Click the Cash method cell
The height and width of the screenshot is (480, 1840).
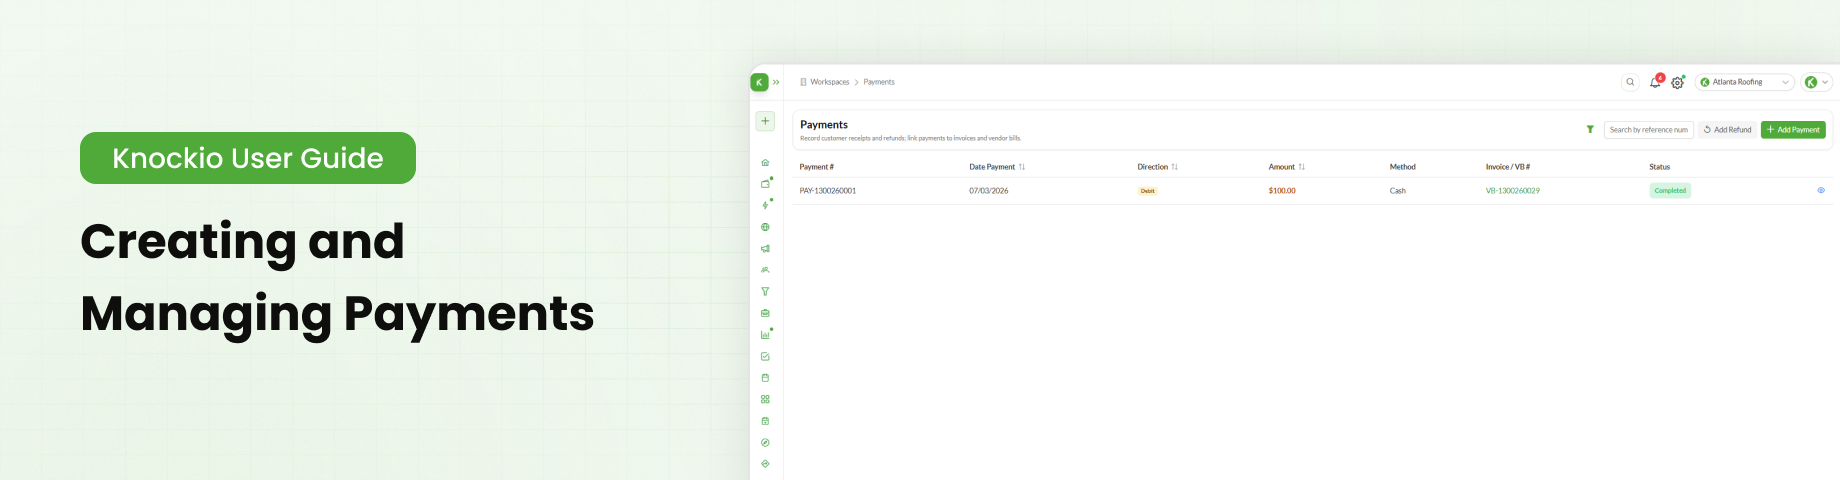tap(1397, 191)
